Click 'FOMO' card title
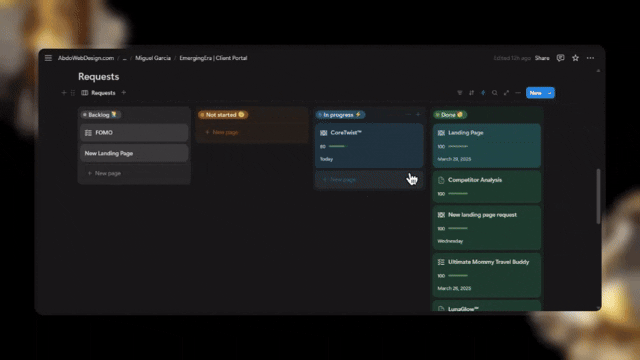 [104, 133]
